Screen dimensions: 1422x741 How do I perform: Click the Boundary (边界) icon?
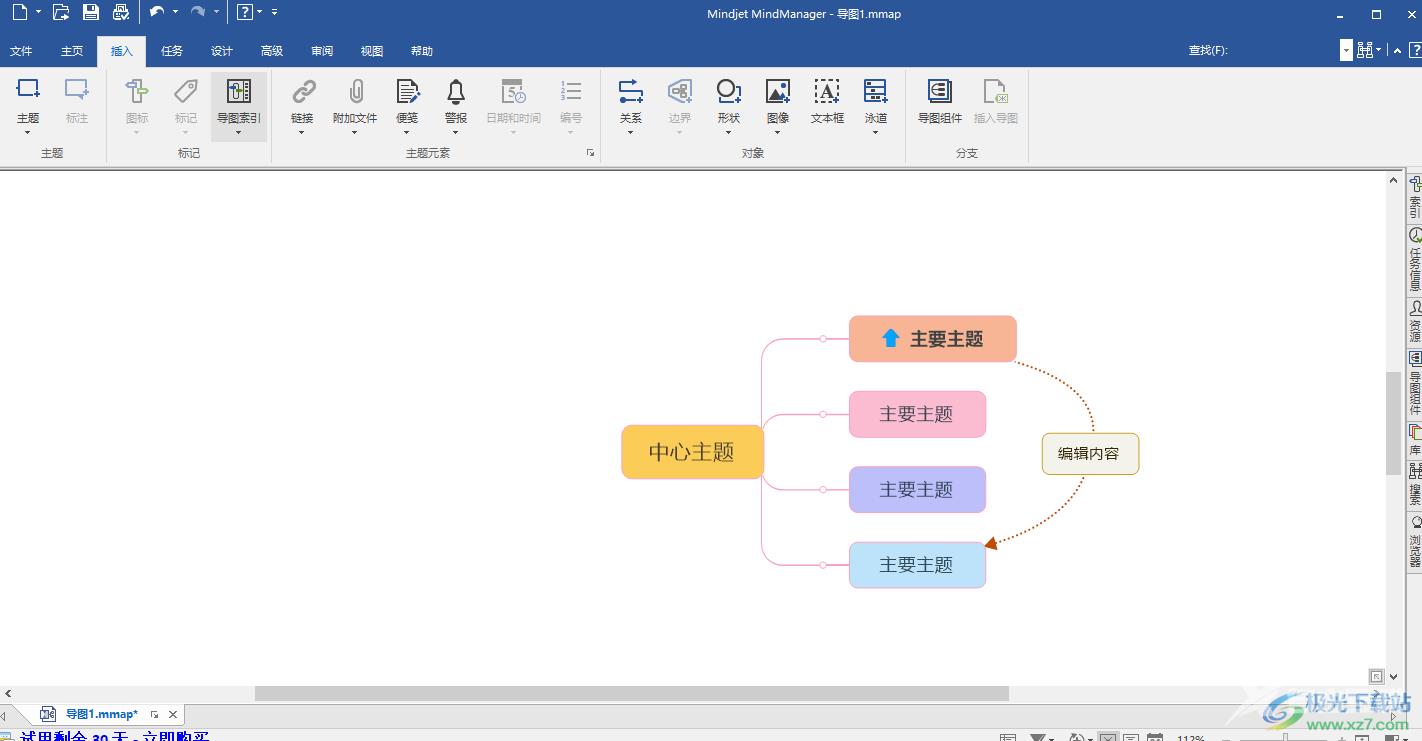[x=680, y=91]
